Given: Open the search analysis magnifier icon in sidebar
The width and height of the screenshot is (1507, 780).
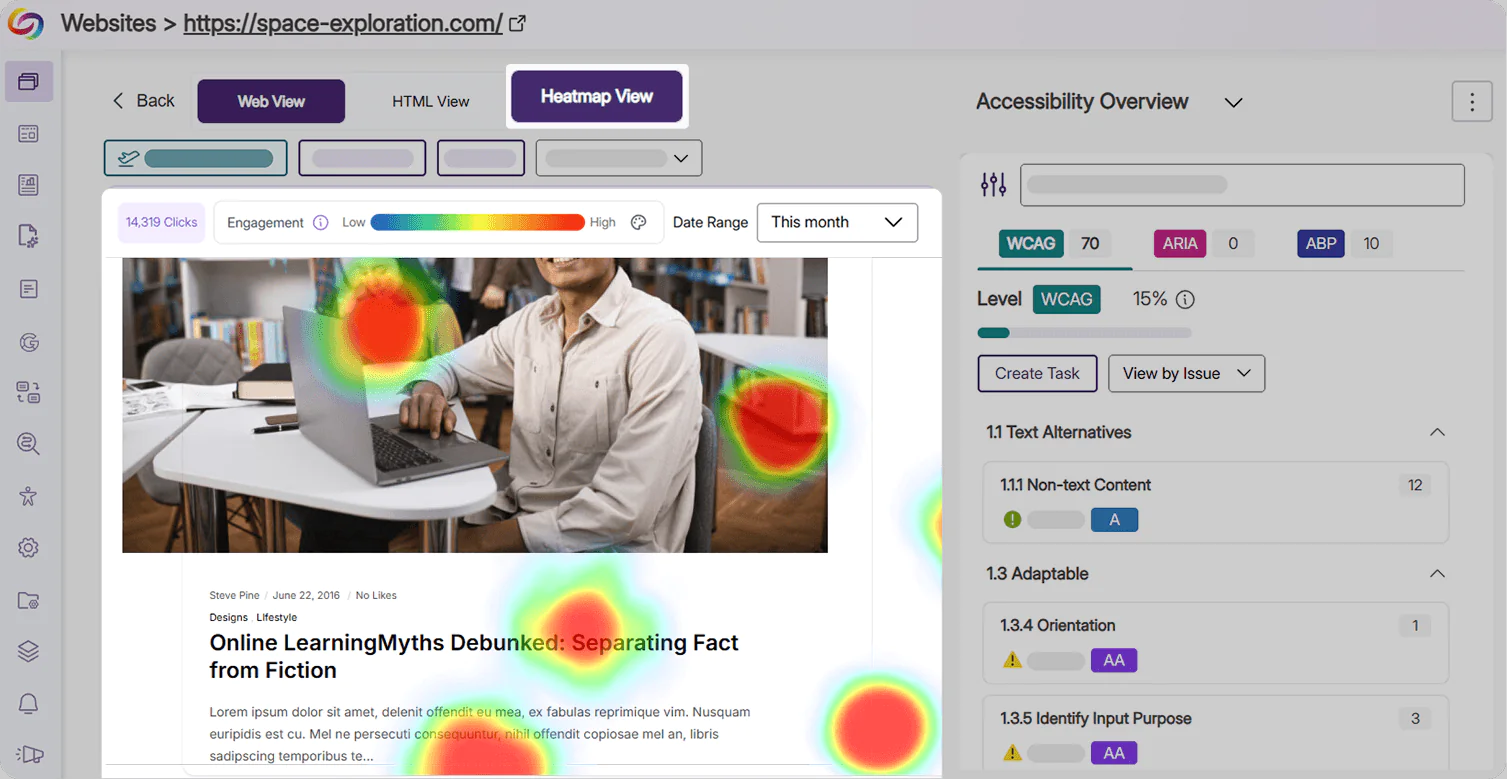Looking at the screenshot, I should click(29, 443).
